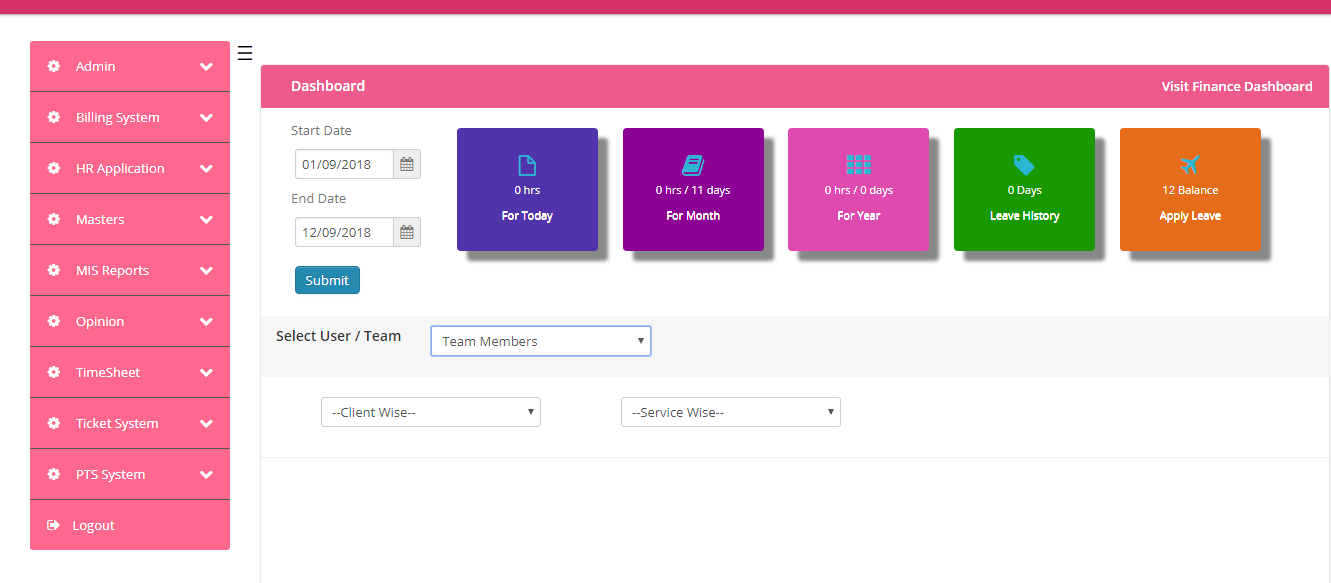Open the End Date calendar picker icon

click(x=407, y=232)
